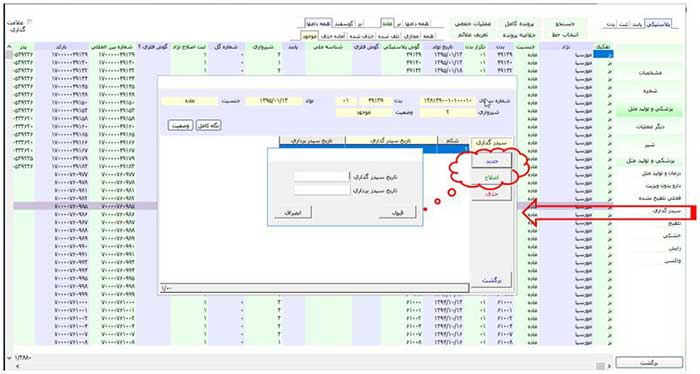Confirm with the قبول button
Image resolution: width=700 pixels, height=374 pixels.
coord(397,212)
